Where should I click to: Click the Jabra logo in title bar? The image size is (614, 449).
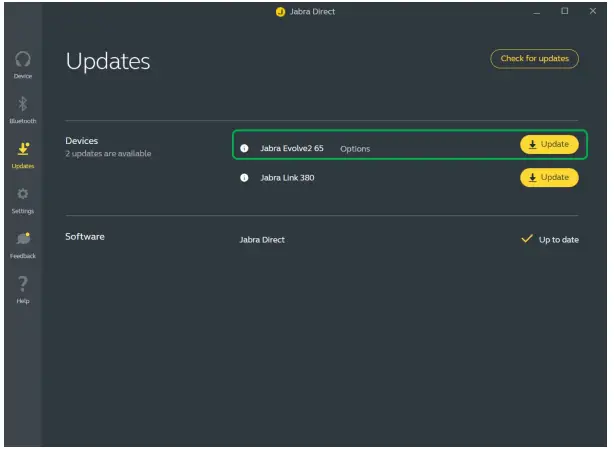(x=280, y=12)
